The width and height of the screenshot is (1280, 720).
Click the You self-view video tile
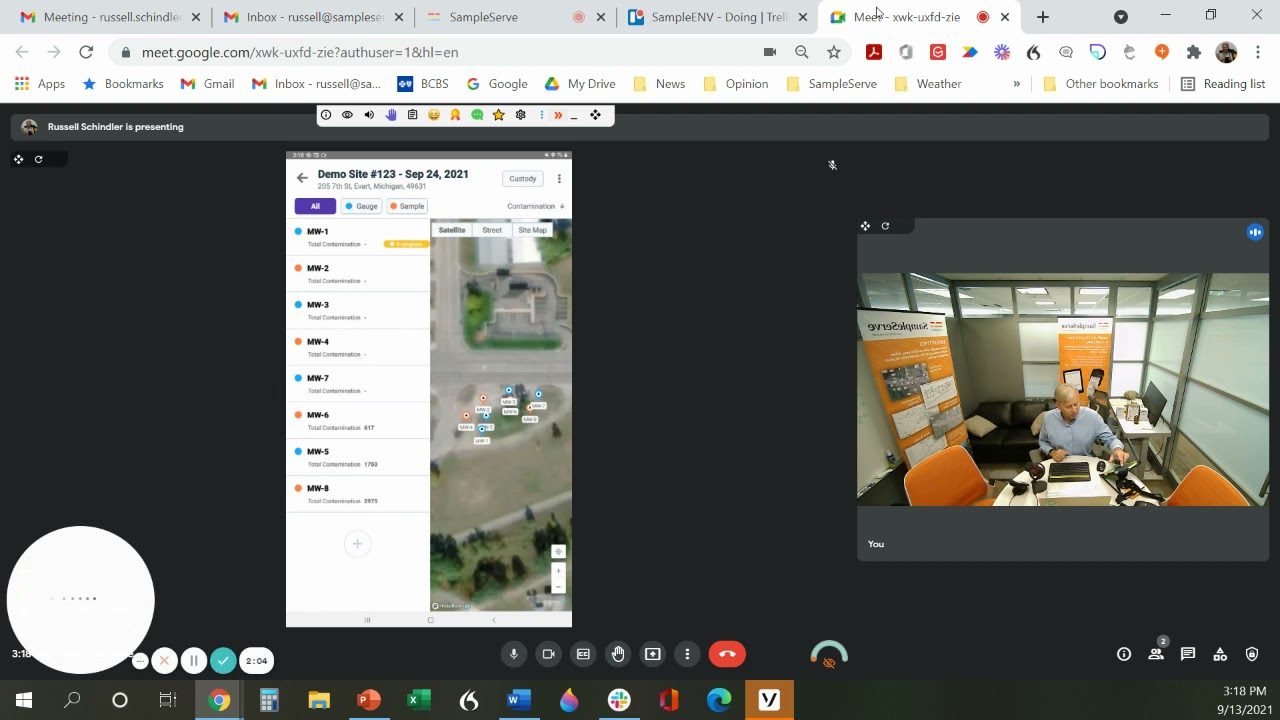pyautogui.click(x=1063, y=389)
